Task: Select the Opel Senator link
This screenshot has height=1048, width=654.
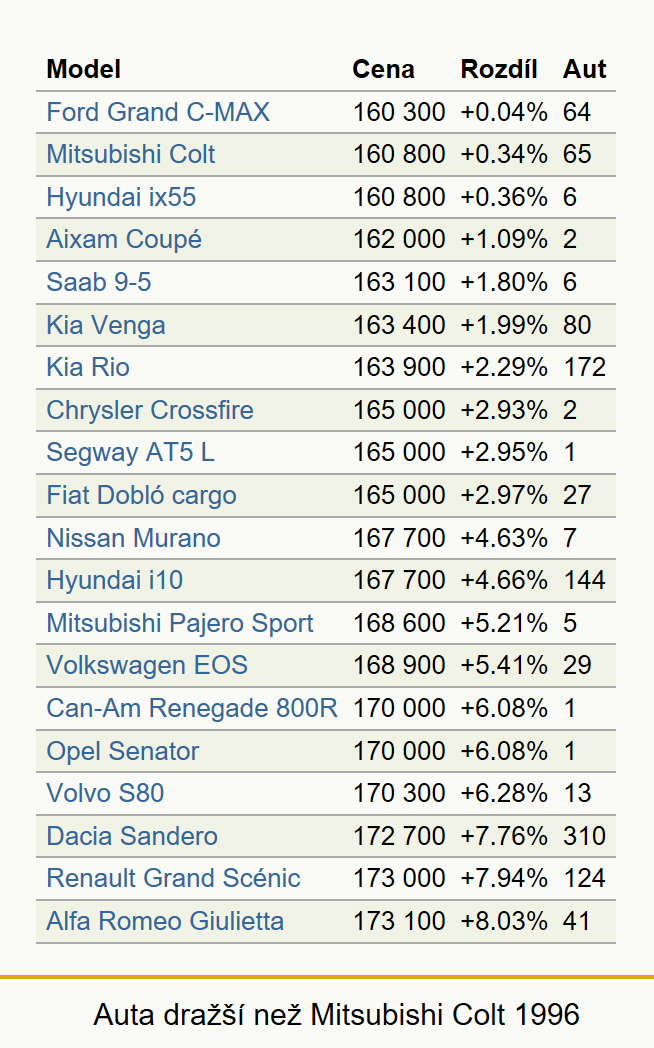Action: pos(123,751)
